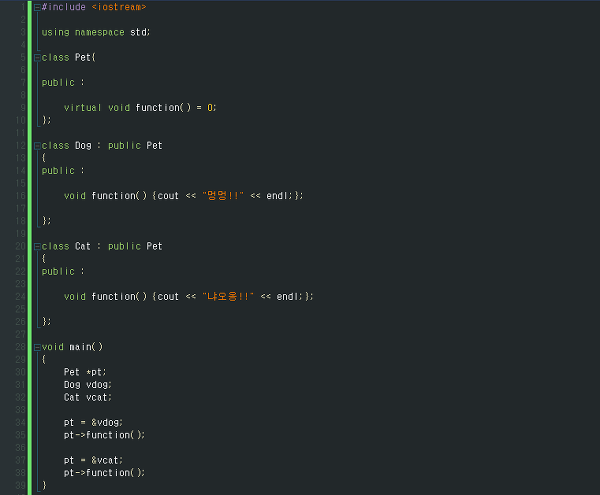Click 'class Cat : public Pet' header
Image resolution: width=600 pixels, height=495 pixels.
[102, 246]
